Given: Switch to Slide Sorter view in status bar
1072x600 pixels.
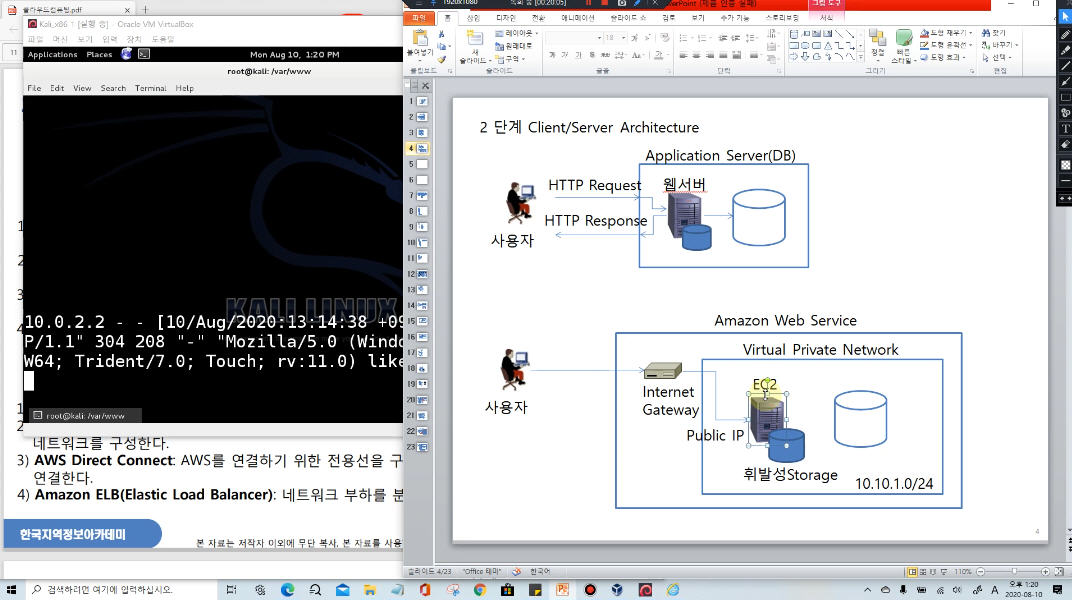Looking at the screenshot, I should tap(923, 571).
